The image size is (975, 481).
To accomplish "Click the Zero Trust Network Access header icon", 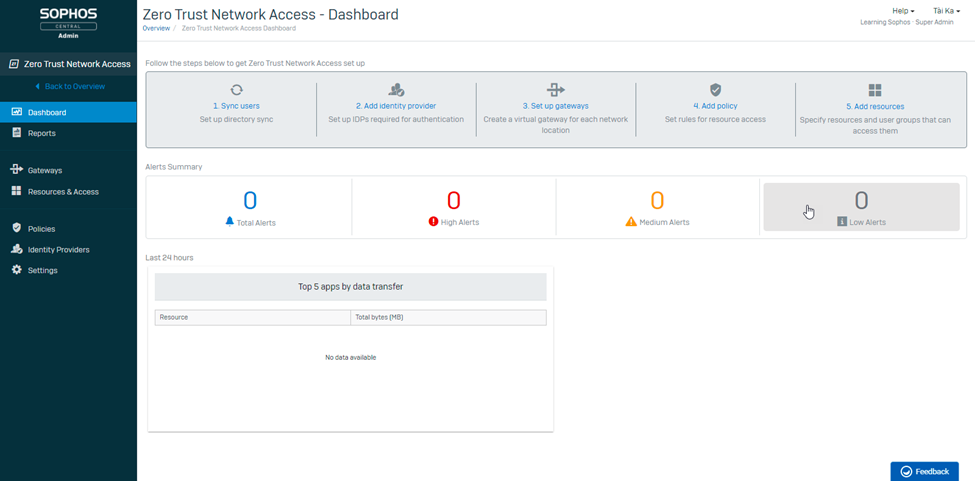I will click(14, 64).
